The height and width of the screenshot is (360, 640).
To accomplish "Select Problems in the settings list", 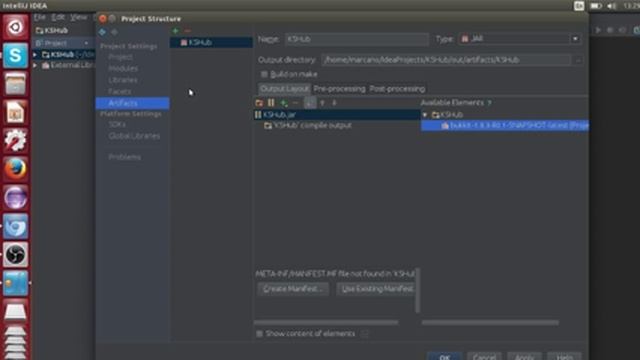I will (x=124, y=157).
